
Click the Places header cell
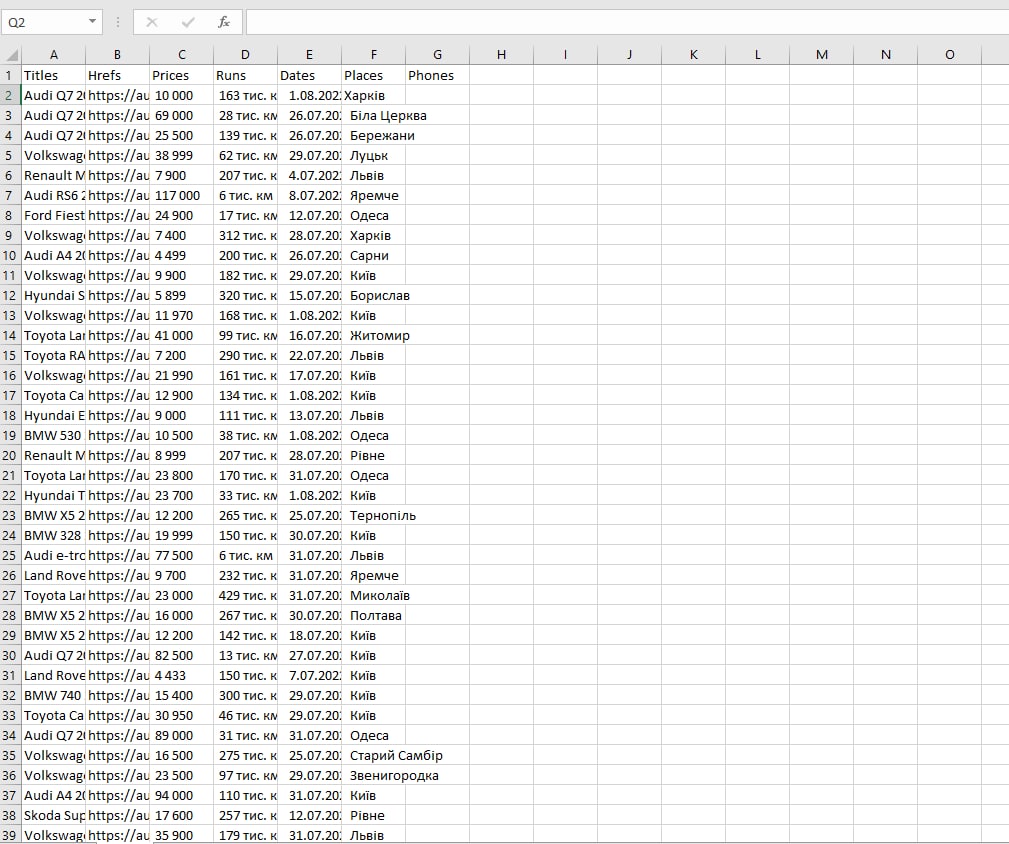pyautogui.click(x=373, y=75)
